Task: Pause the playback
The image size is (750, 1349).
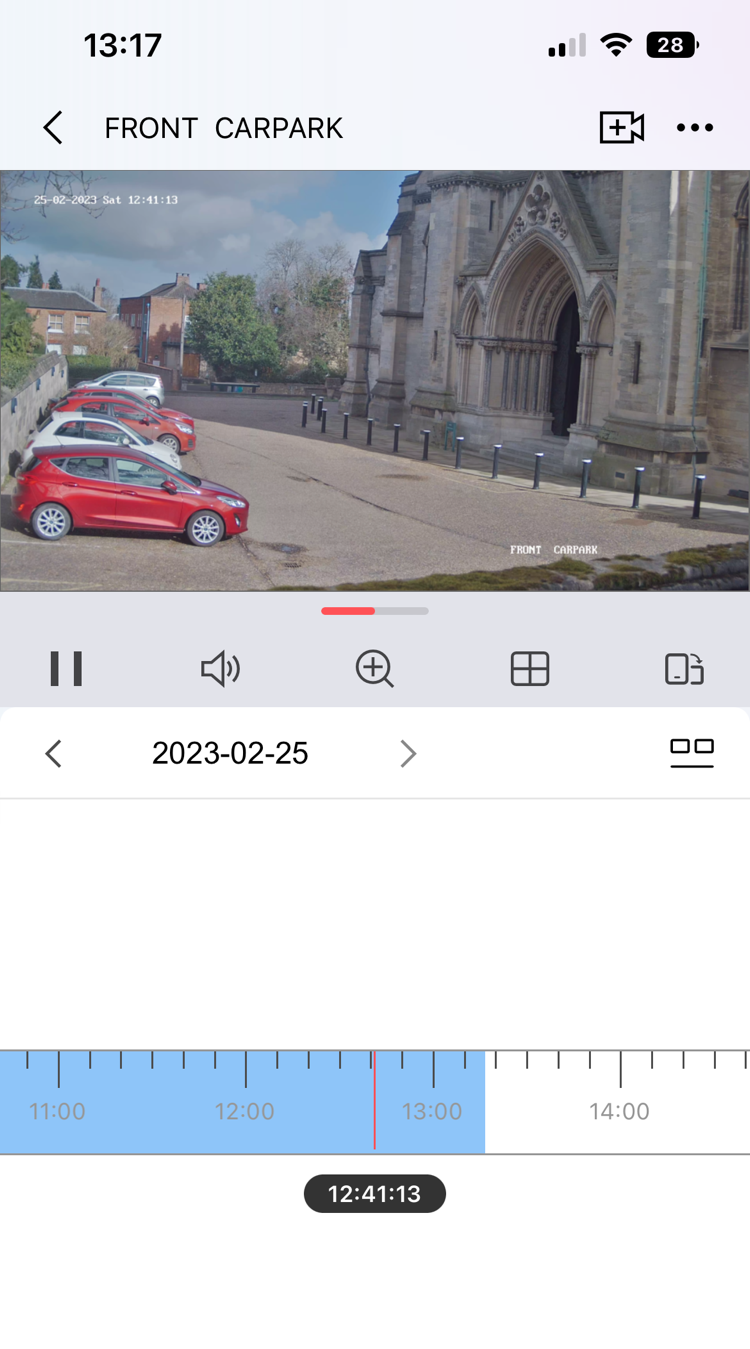Action: pos(66,668)
